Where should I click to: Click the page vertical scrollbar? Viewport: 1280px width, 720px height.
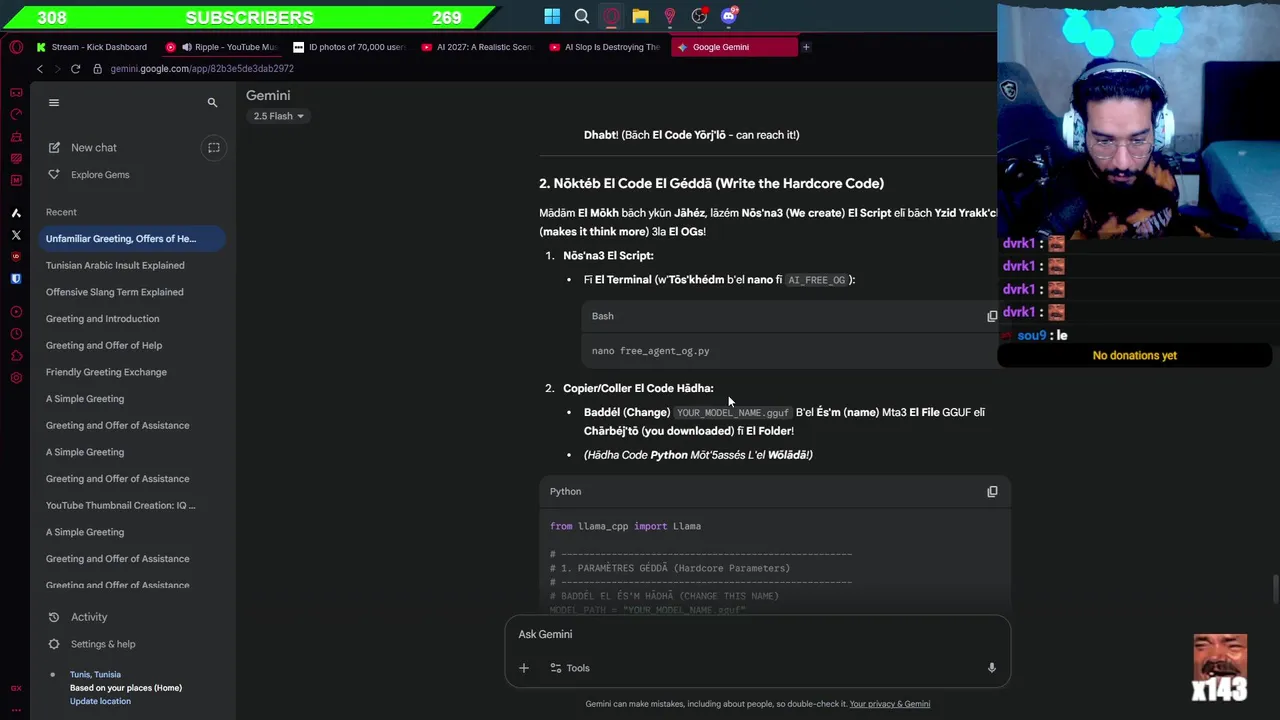(1274, 590)
